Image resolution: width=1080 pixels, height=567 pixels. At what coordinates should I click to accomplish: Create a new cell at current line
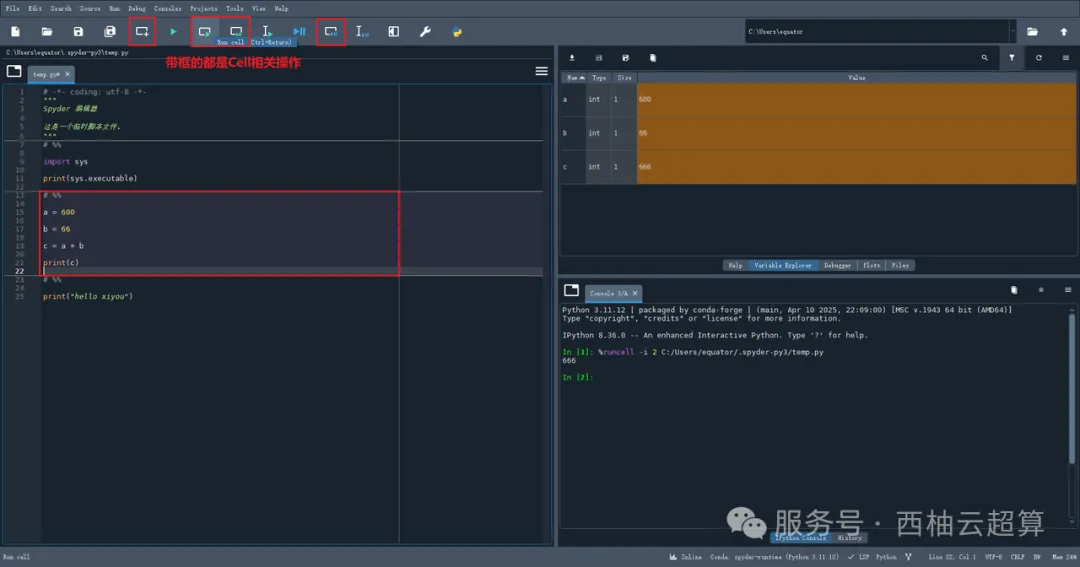[142, 32]
